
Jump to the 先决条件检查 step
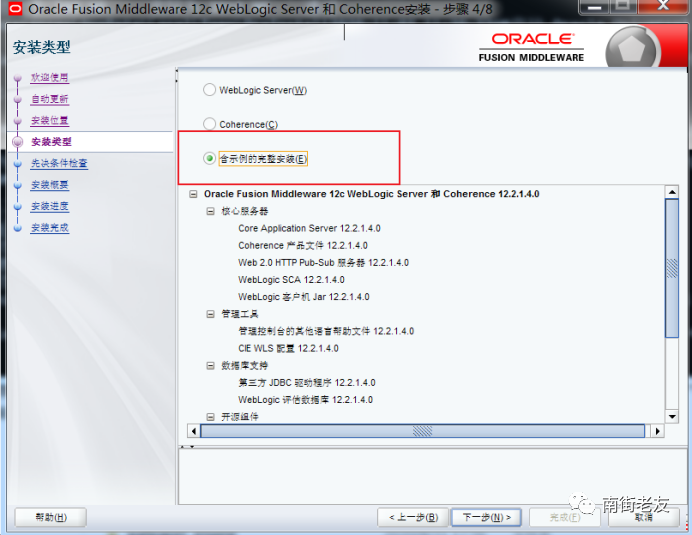59,163
